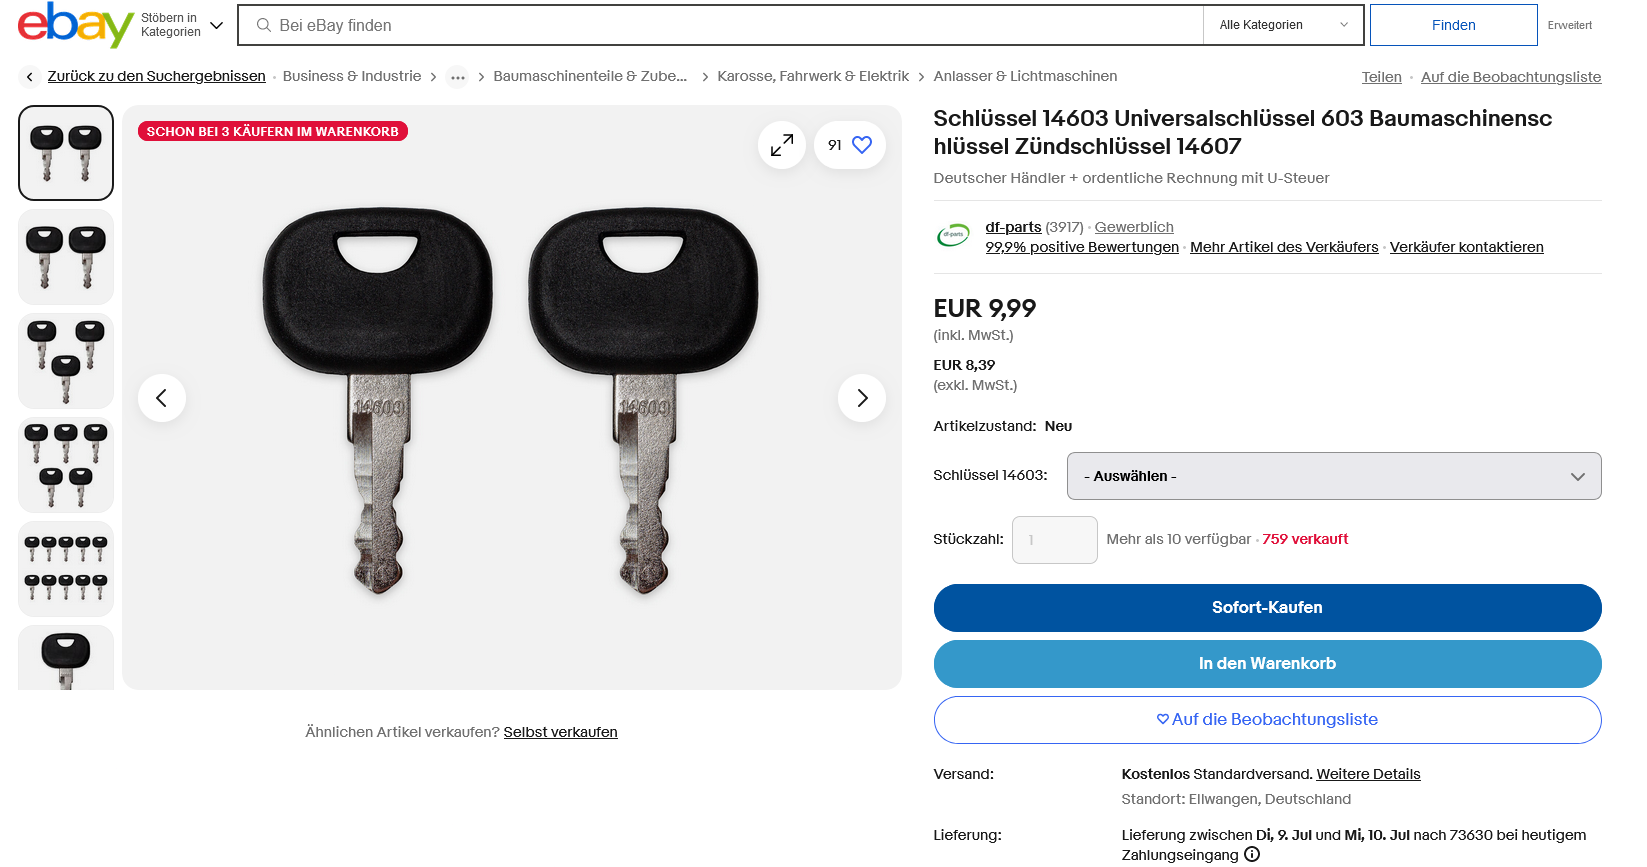Click heart icon to watch item
The width and height of the screenshot is (1647, 867).
(x=861, y=145)
